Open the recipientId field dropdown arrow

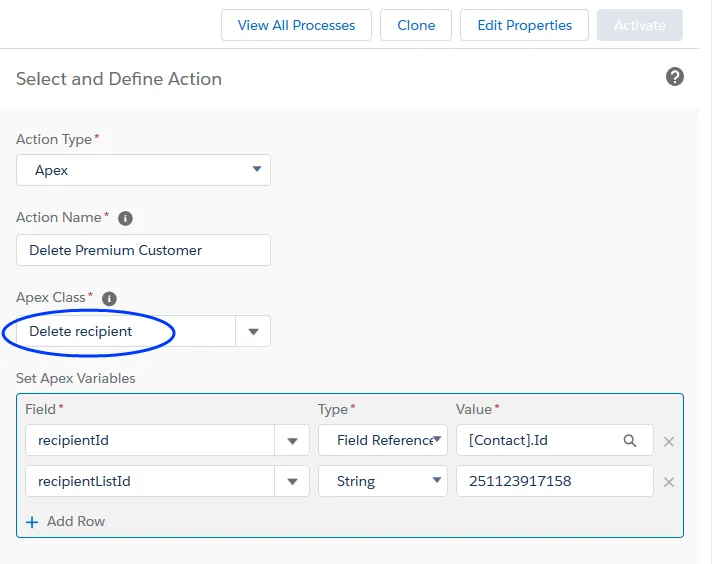[292, 440]
